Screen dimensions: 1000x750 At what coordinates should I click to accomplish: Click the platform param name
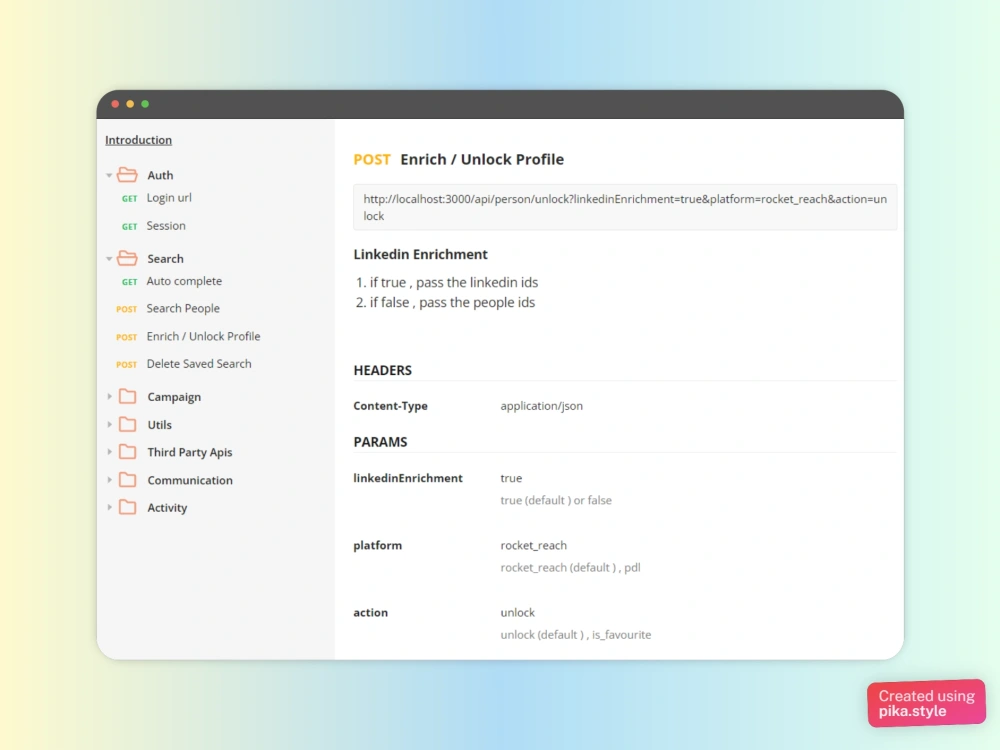[x=378, y=546]
